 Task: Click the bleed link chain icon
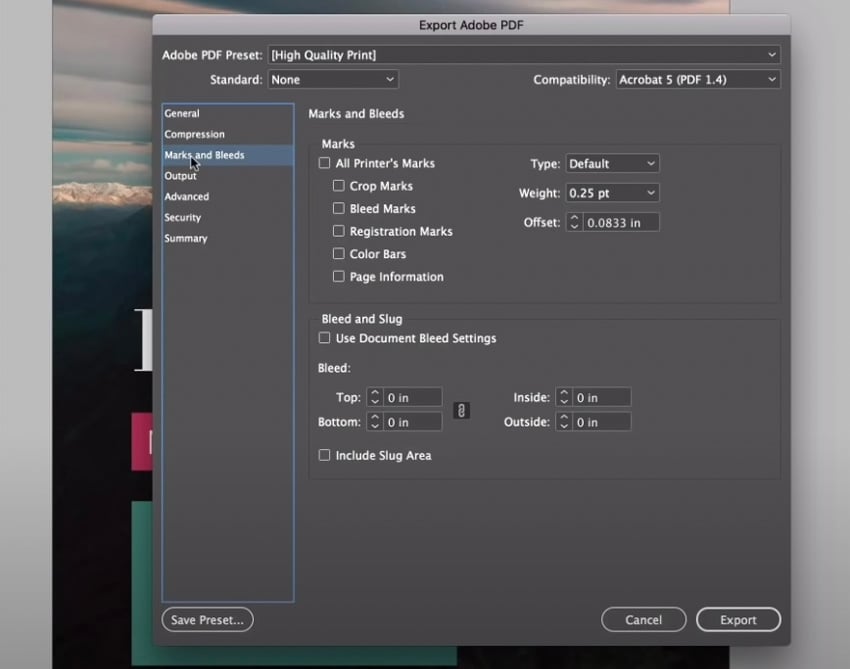[461, 410]
